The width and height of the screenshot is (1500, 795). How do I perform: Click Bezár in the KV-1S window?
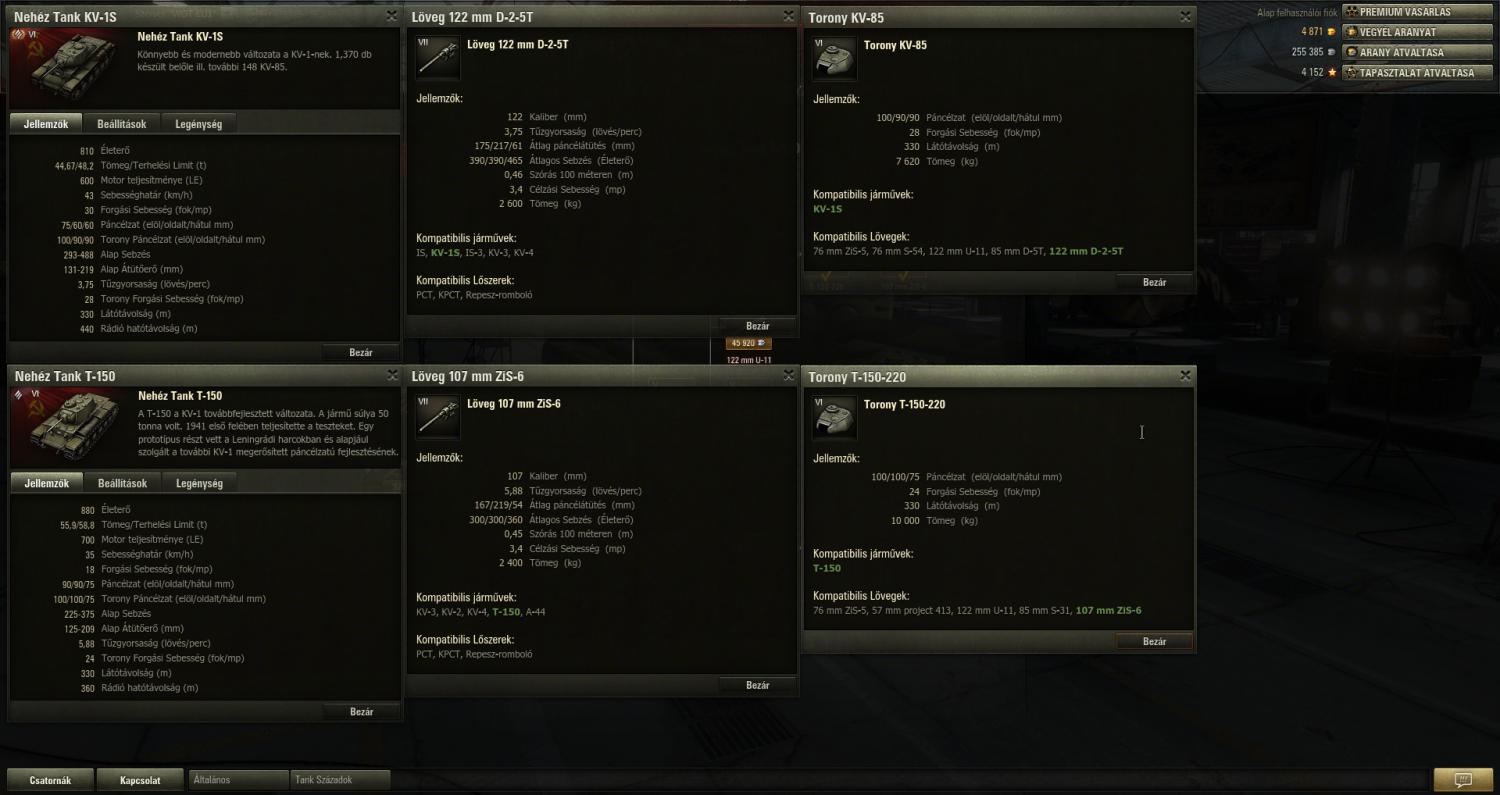click(x=361, y=352)
